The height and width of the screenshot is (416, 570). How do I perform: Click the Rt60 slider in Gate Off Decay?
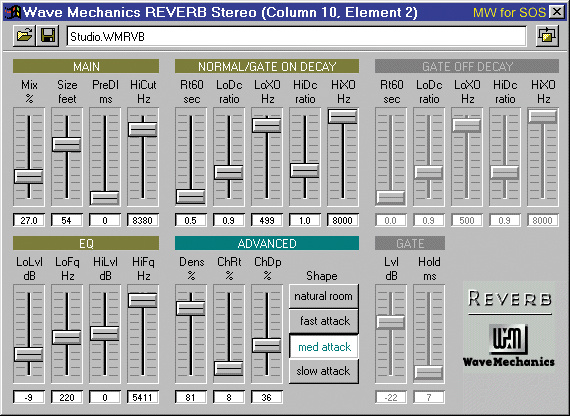[390, 197]
